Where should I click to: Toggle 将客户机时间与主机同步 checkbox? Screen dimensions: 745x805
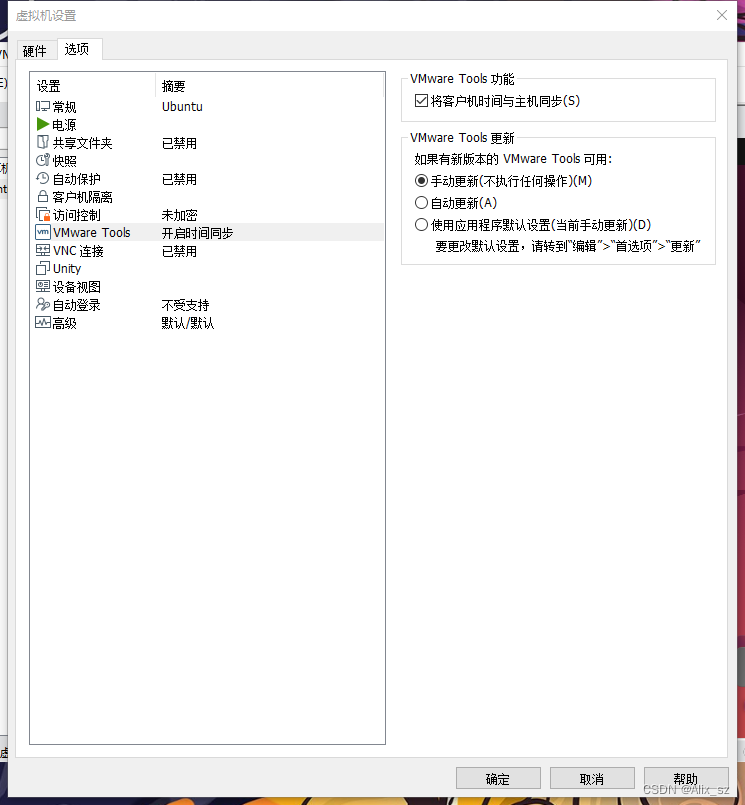(421, 101)
